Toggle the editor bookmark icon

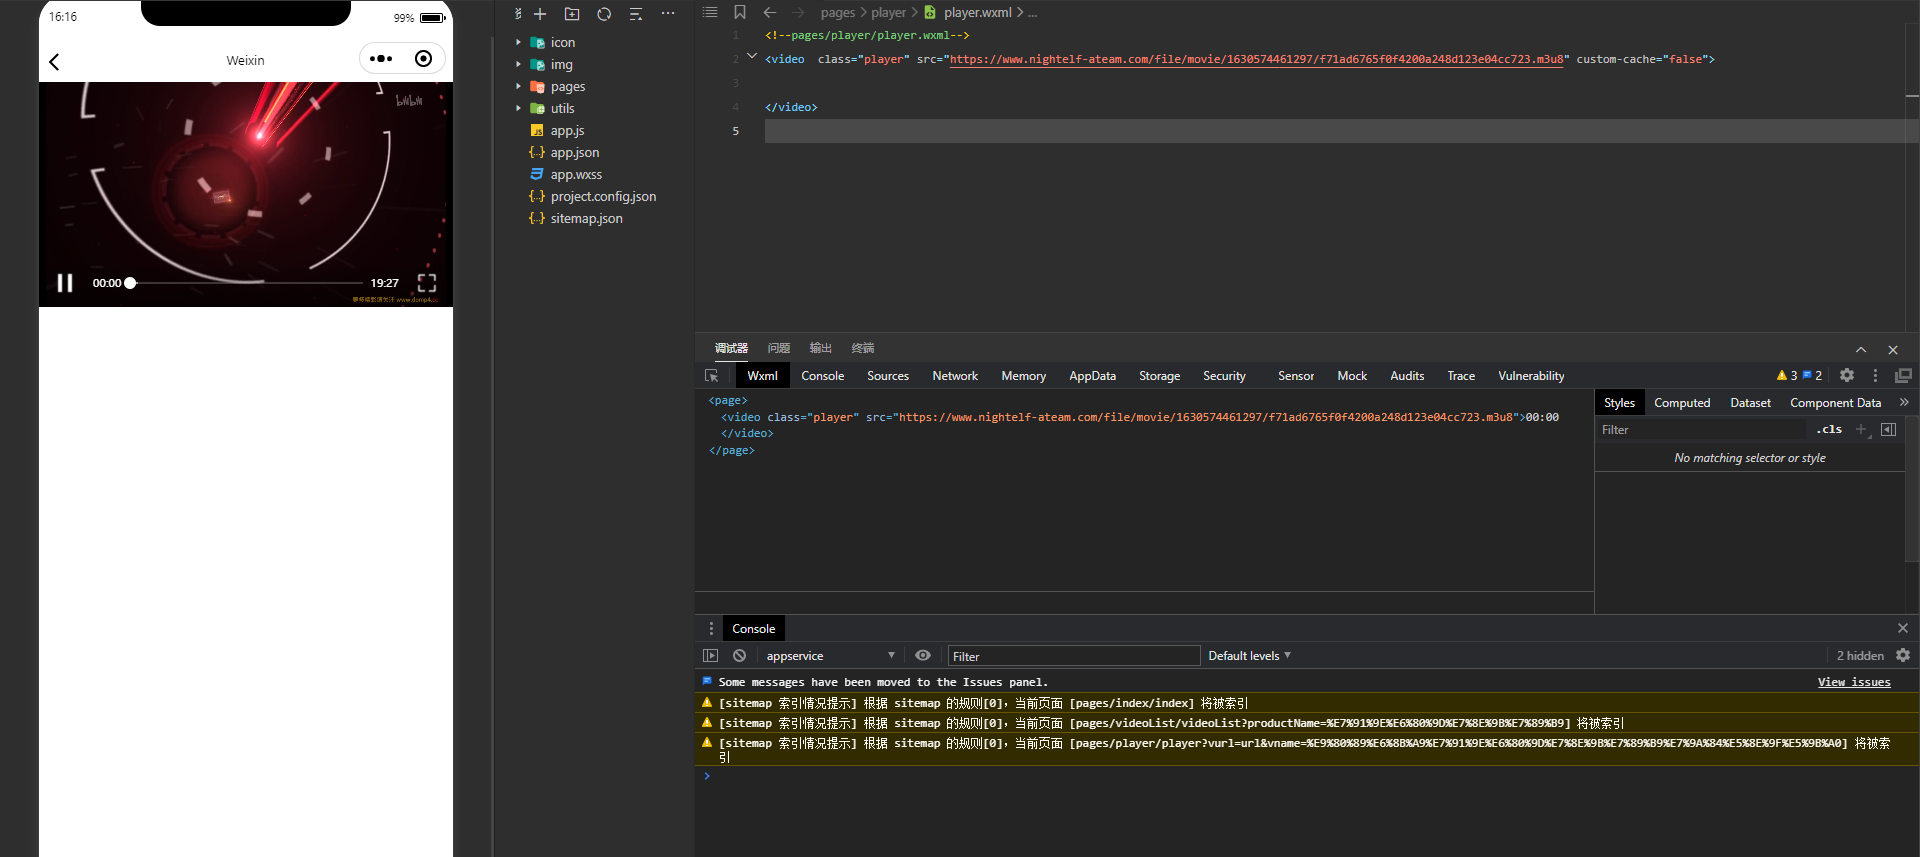click(740, 13)
